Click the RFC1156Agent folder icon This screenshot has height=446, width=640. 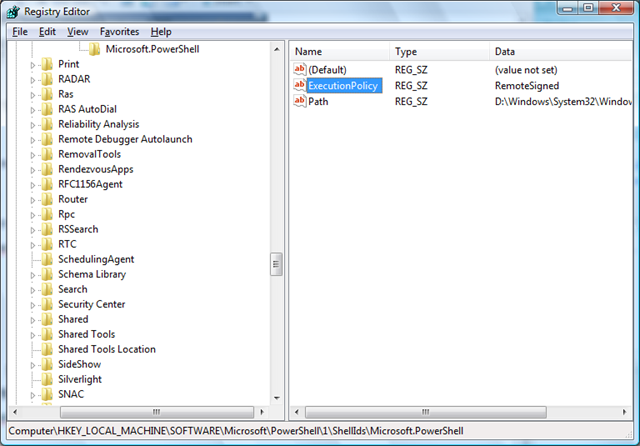click(47, 184)
